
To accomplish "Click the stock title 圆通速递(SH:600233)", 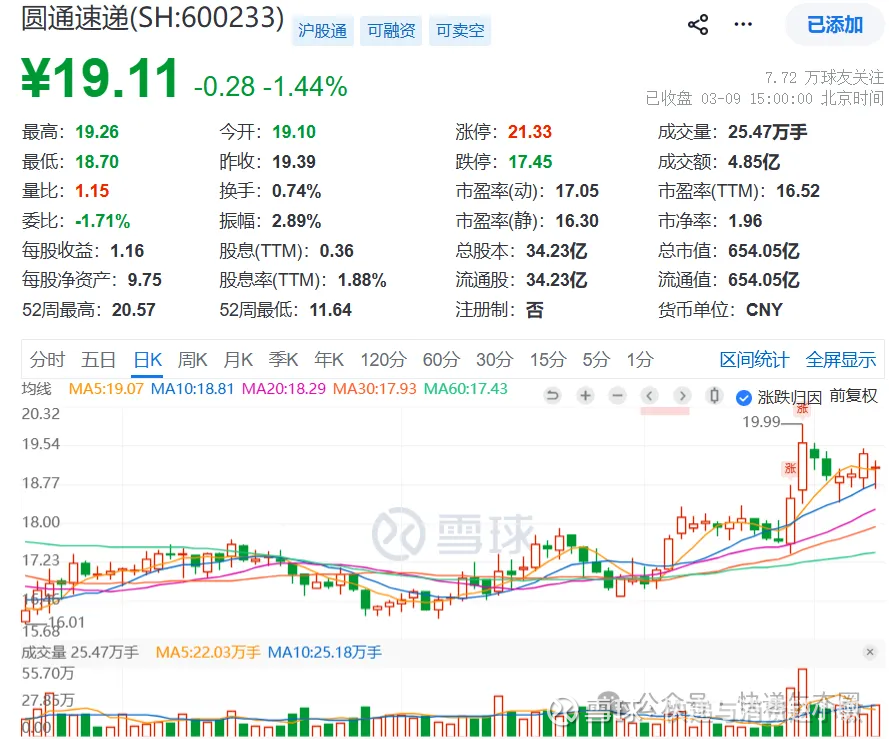I will pos(153,18).
